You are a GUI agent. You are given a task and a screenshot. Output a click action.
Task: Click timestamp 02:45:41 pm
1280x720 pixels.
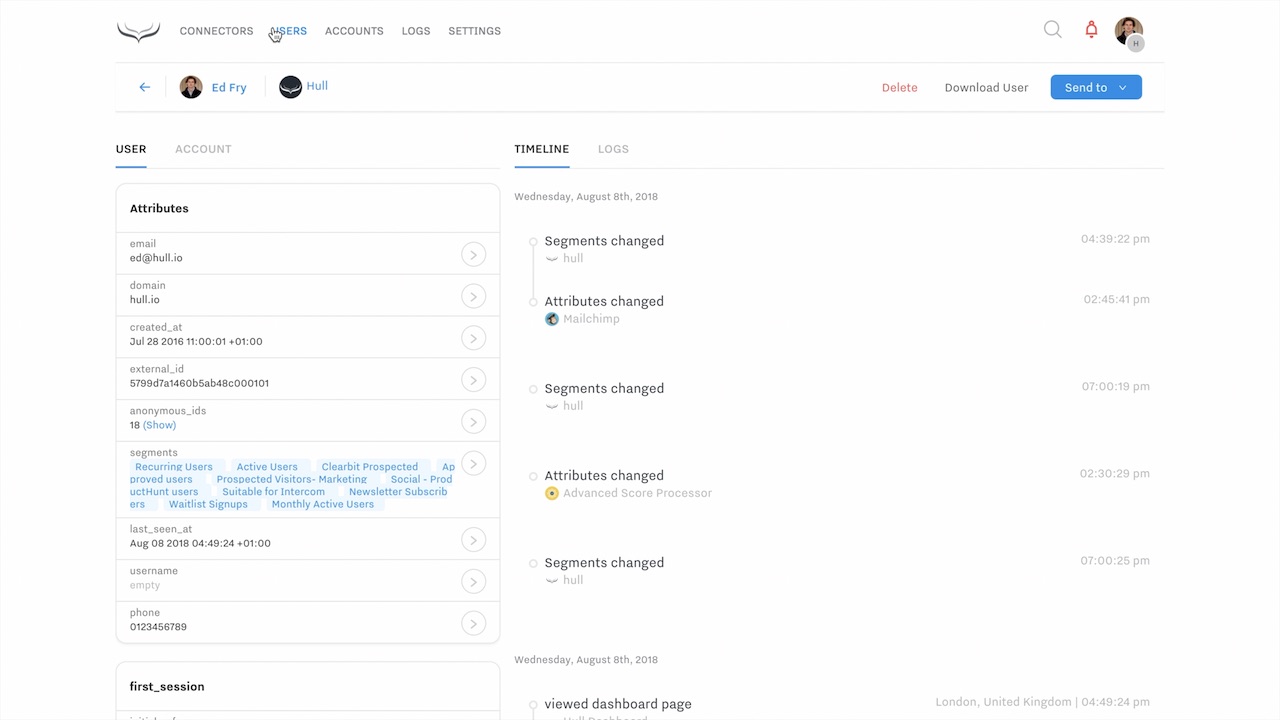[1116, 299]
